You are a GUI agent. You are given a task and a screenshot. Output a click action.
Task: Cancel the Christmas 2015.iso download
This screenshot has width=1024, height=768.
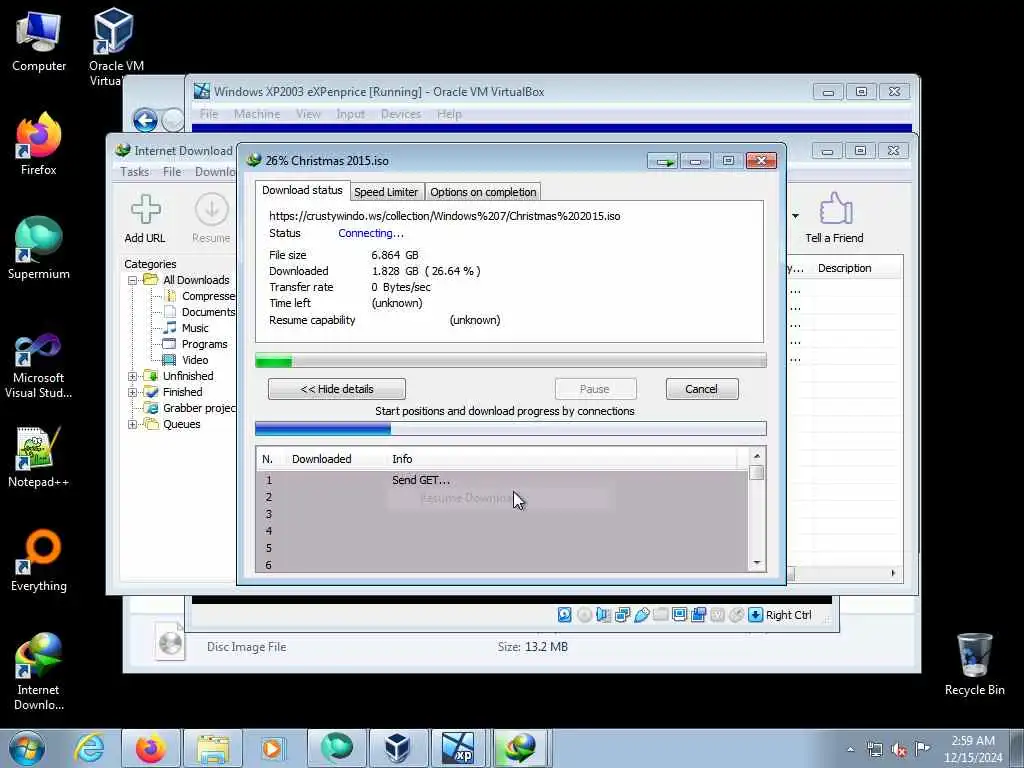[x=702, y=389]
